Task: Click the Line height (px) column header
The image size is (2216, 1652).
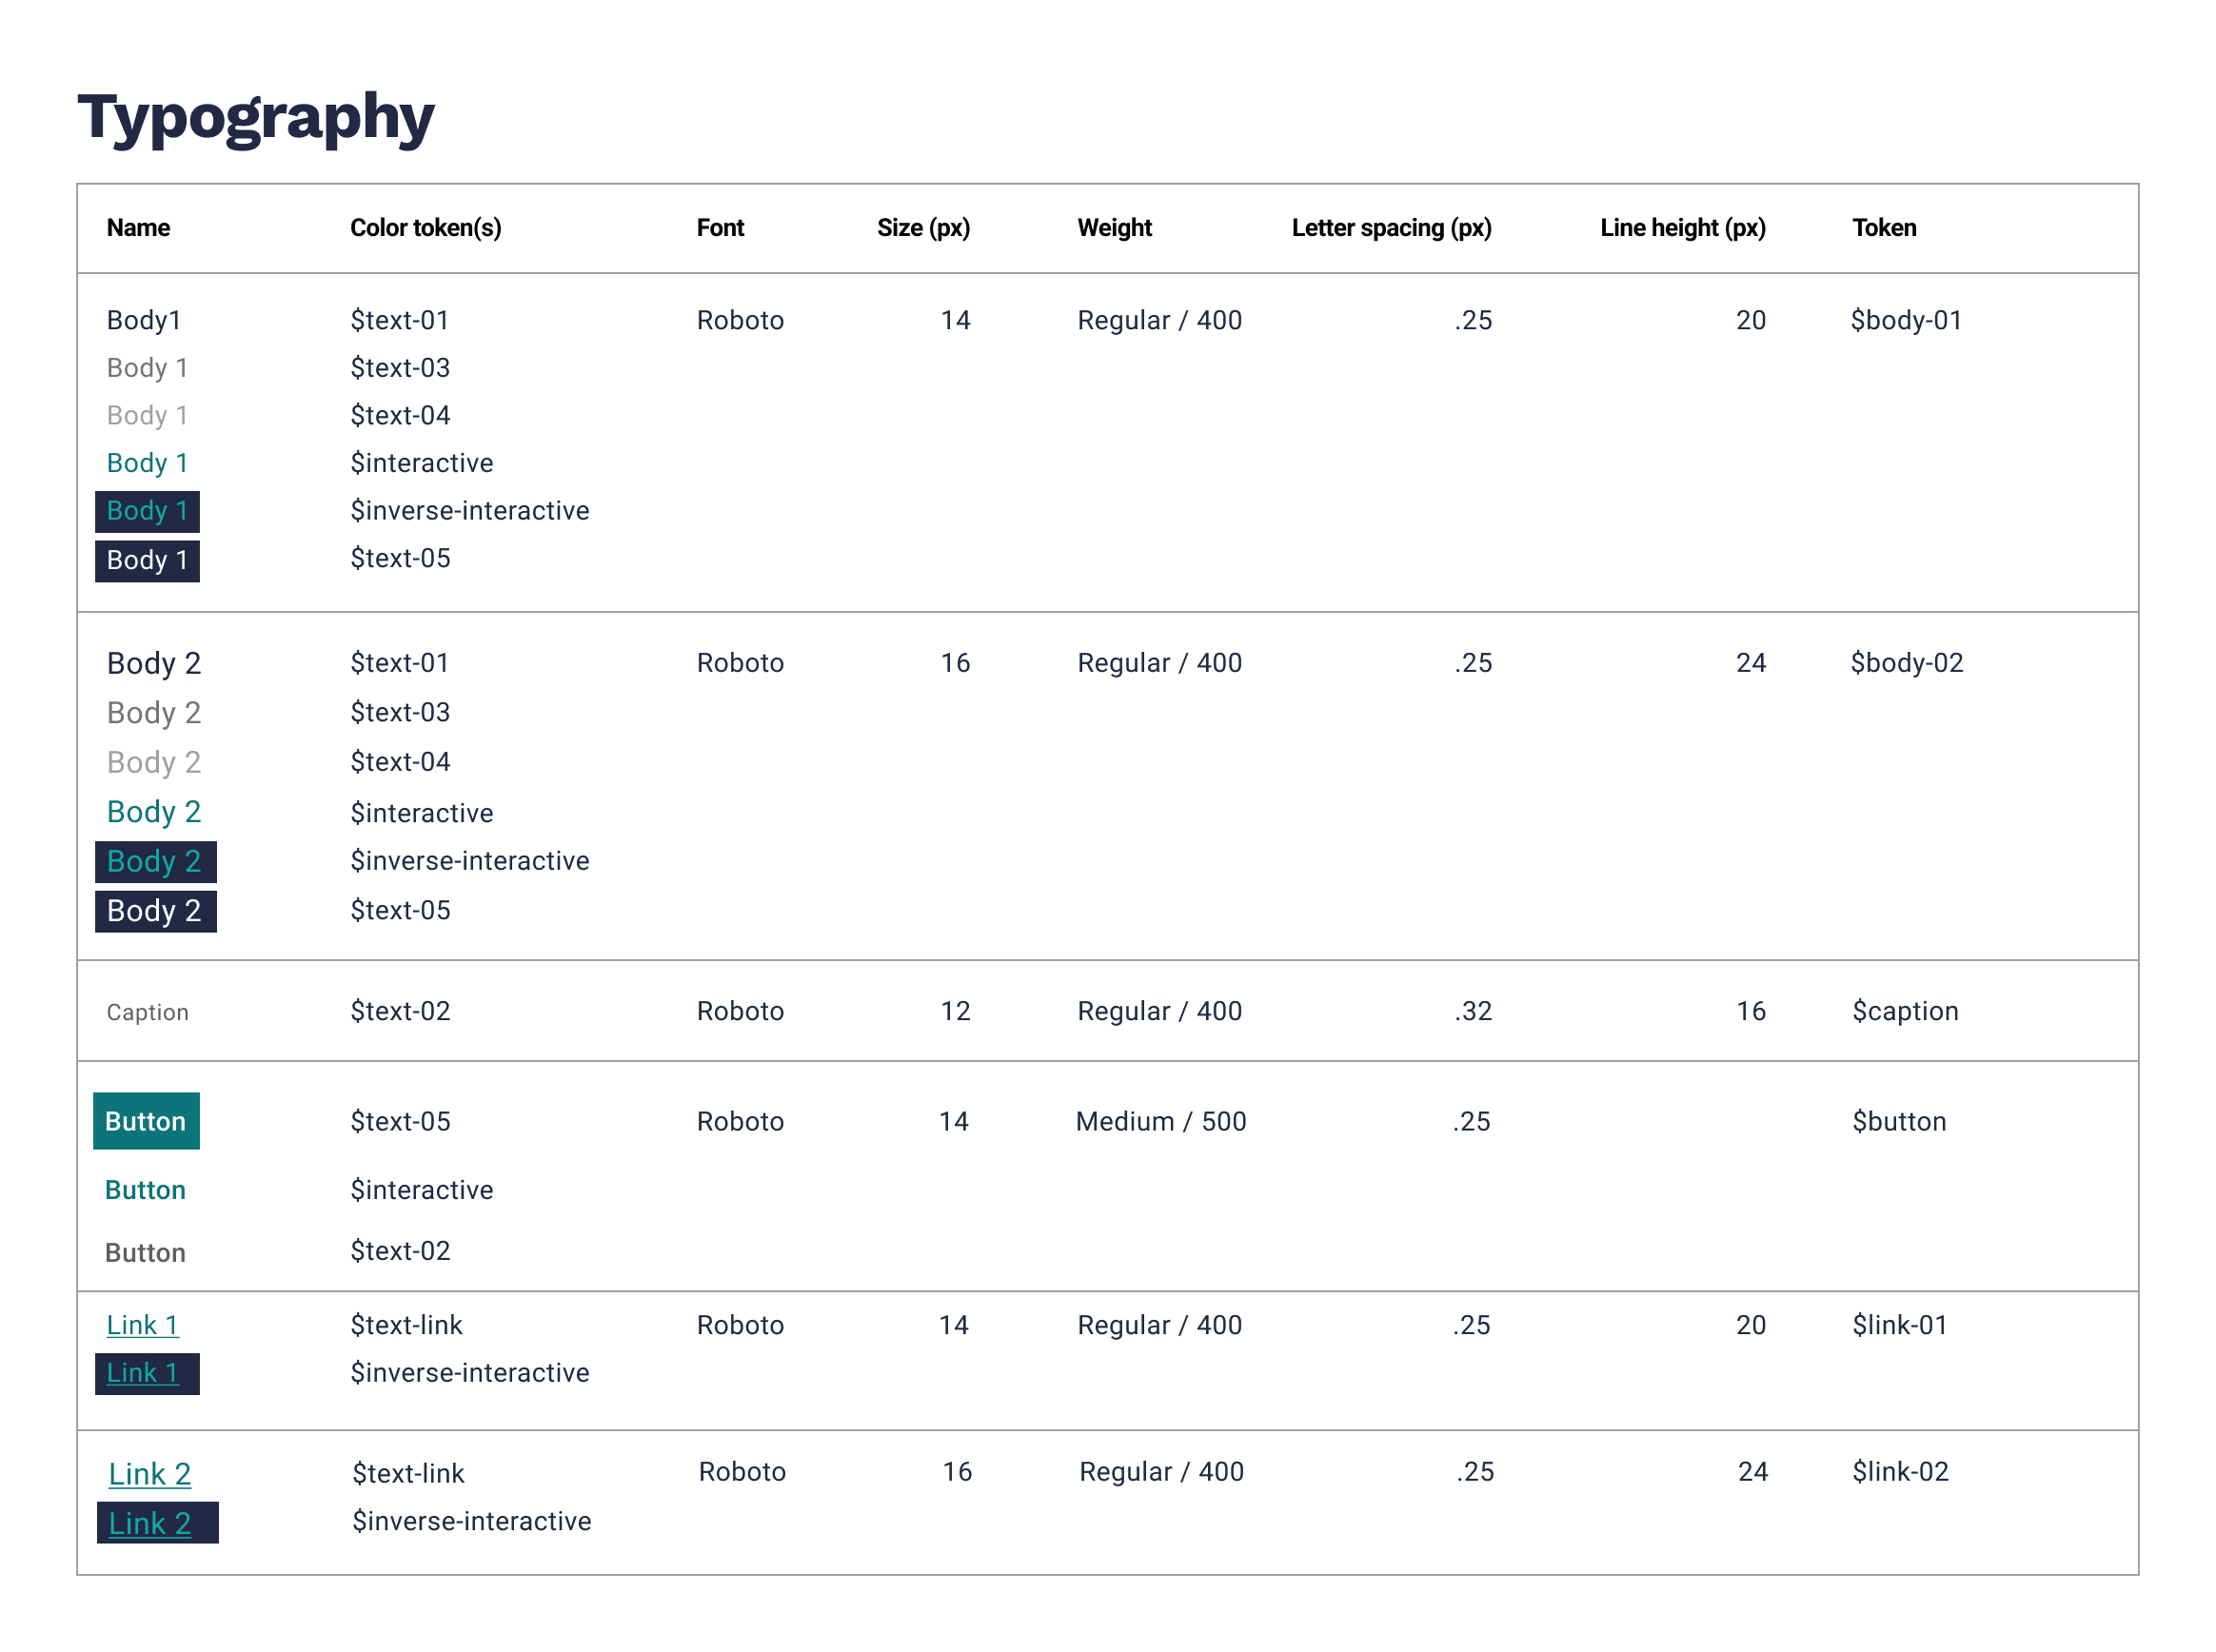Action: [x=1682, y=228]
